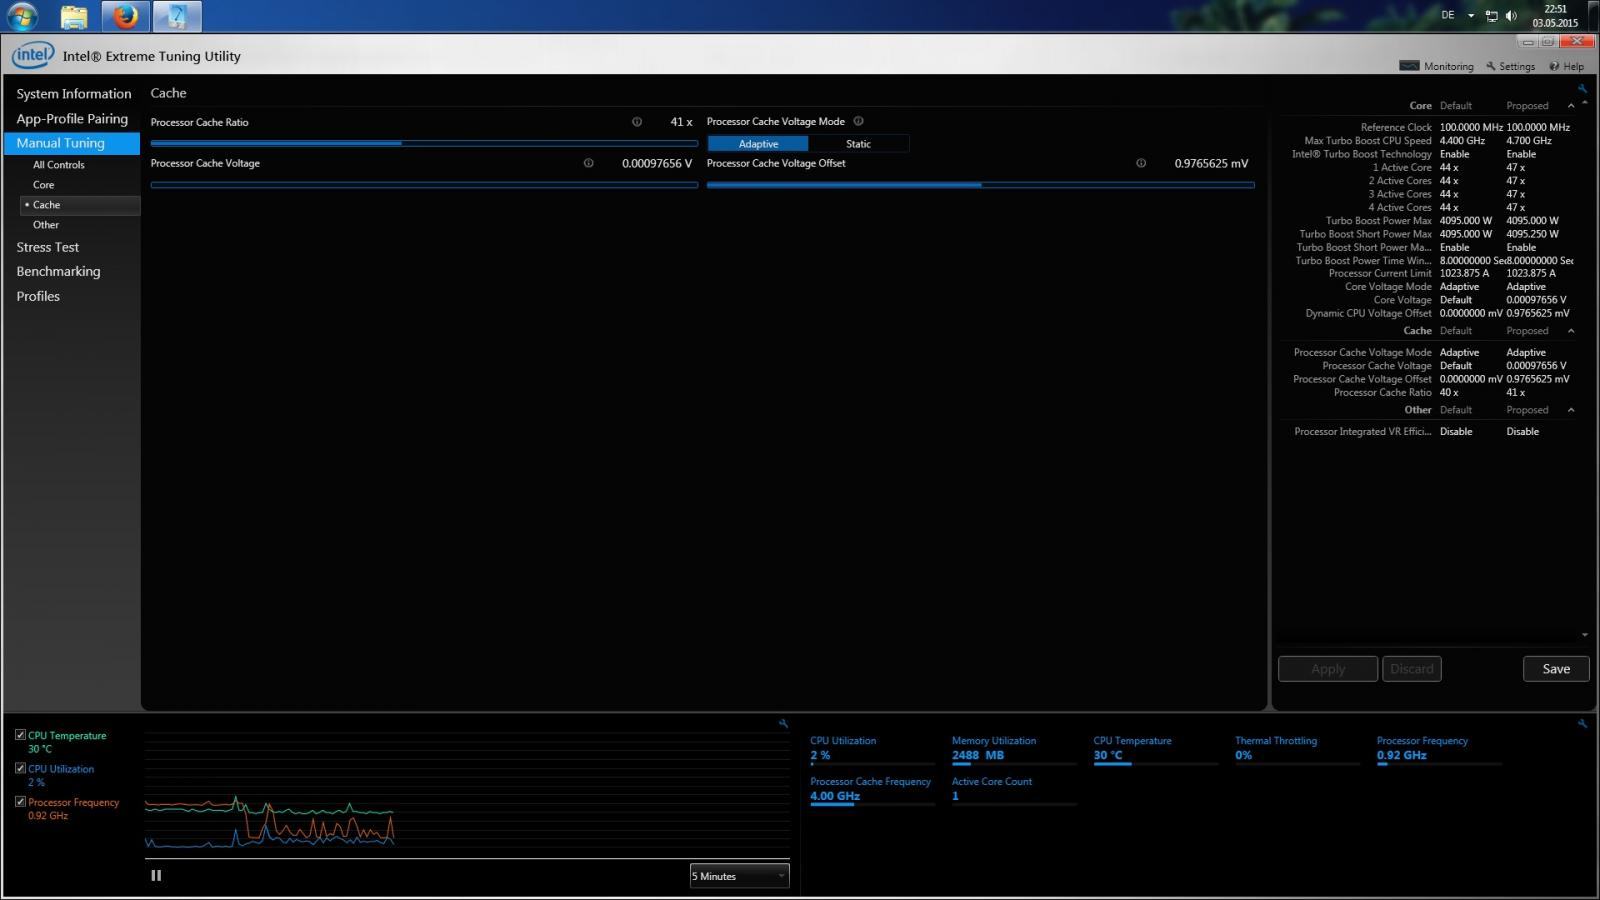
Task: Click Processor Cache Frequency 4.00 GHz readout
Action: click(871, 790)
